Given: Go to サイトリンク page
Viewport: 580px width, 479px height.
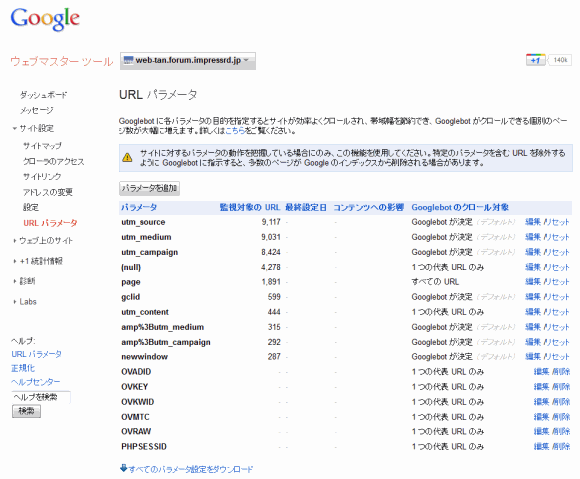Looking at the screenshot, I should point(42,176).
